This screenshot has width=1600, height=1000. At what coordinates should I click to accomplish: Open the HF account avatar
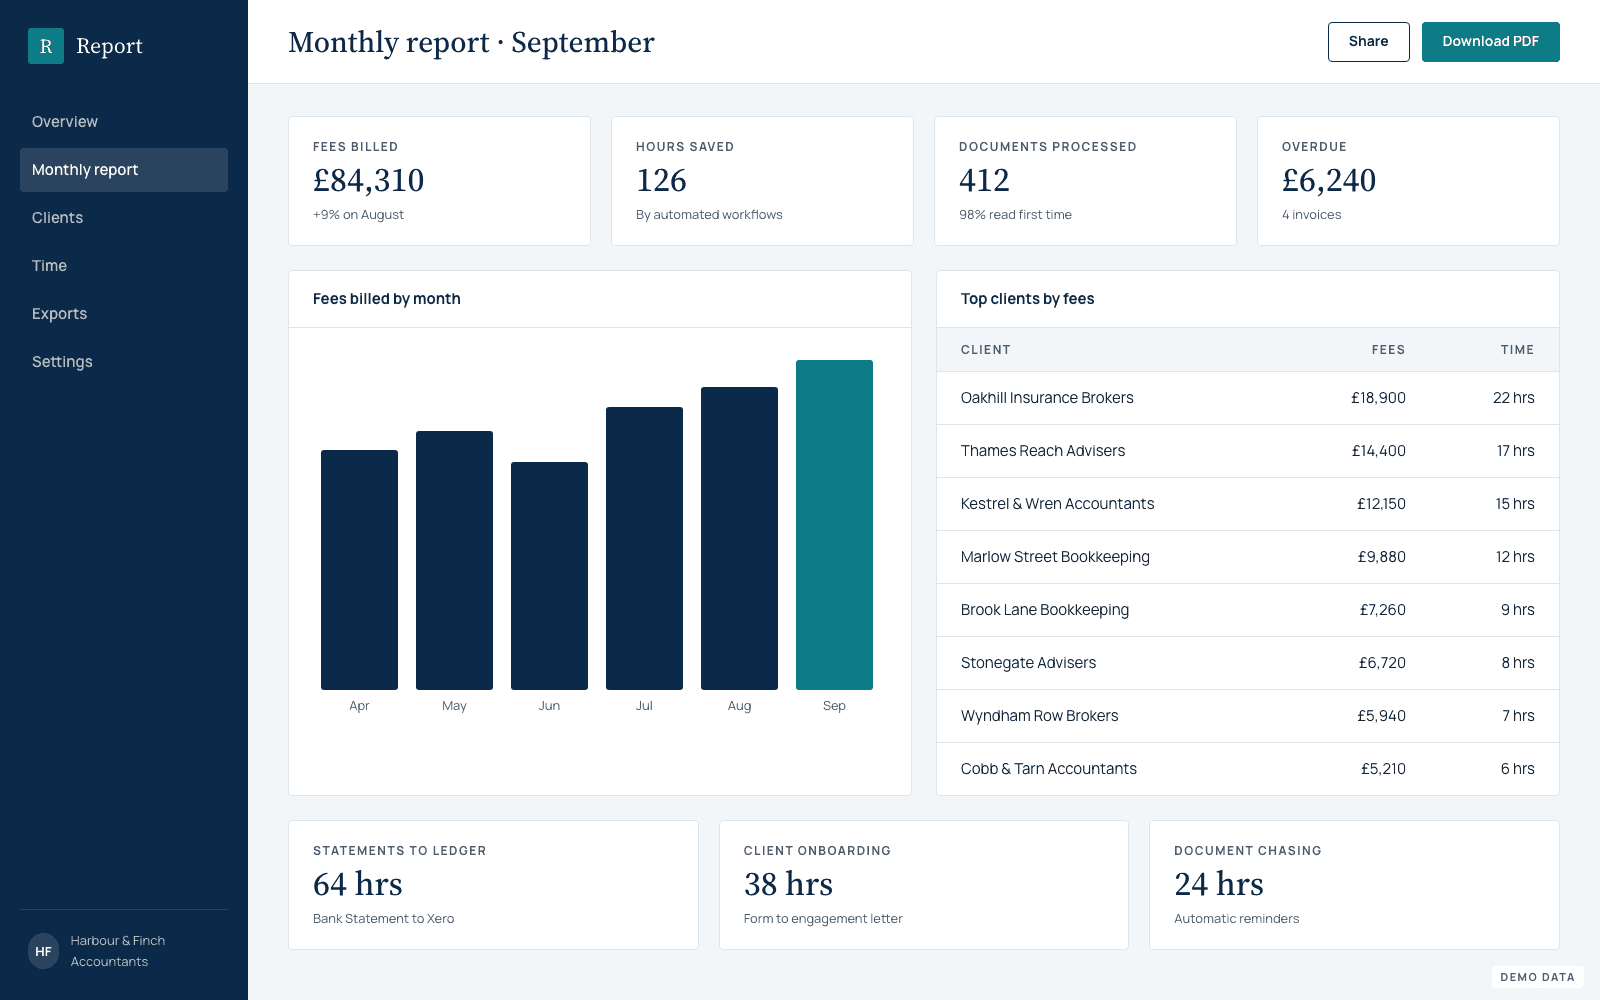[x=43, y=951]
